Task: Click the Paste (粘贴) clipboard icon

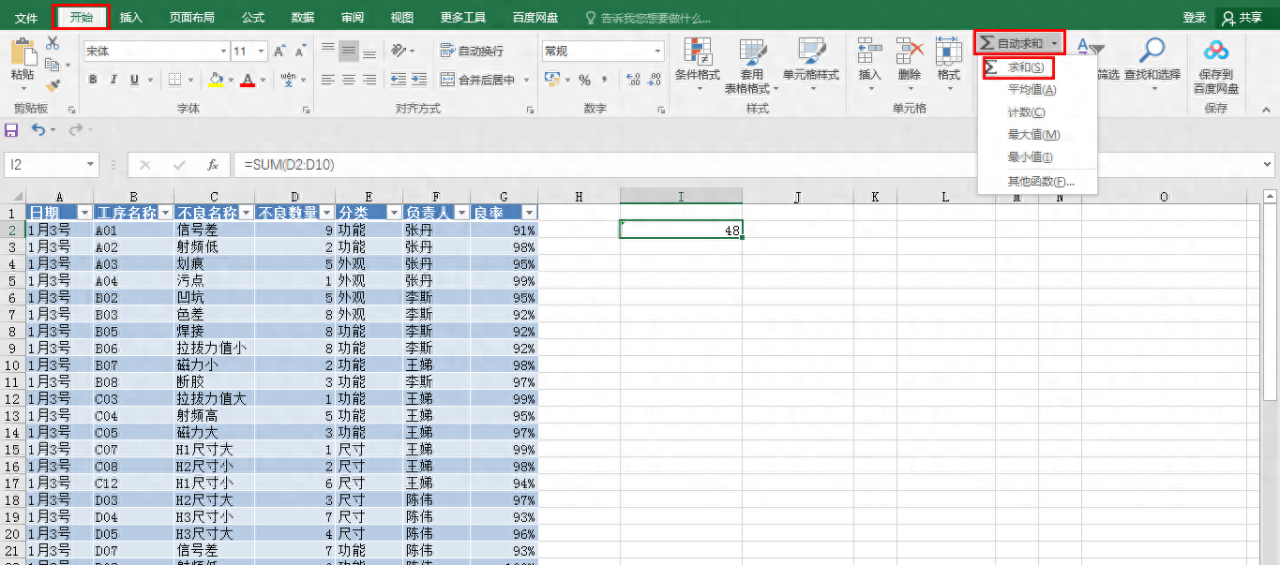Action: (x=23, y=53)
